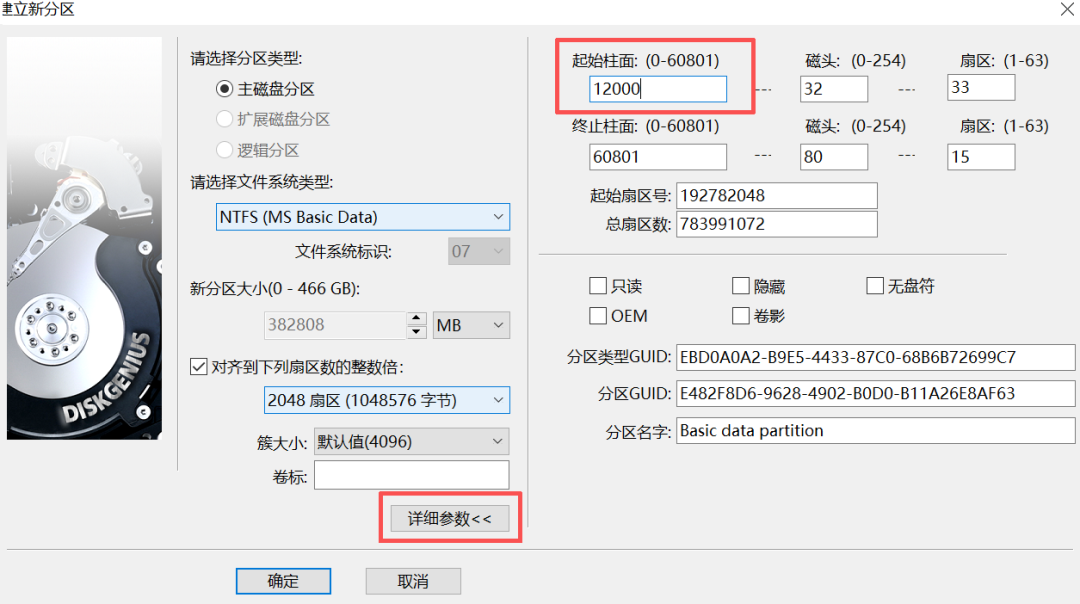
Task: Select the 主磁盘分区 radio button
Action: point(225,89)
